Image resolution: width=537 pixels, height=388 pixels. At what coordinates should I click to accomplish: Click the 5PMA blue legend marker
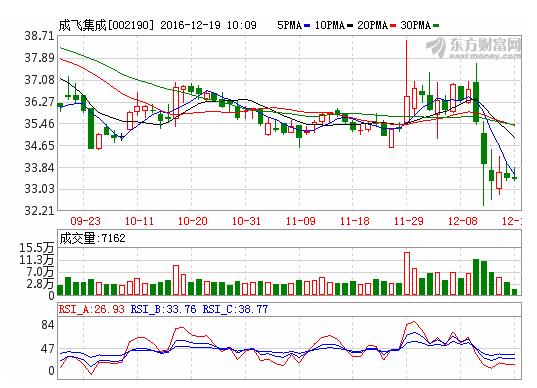tap(307, 26)
